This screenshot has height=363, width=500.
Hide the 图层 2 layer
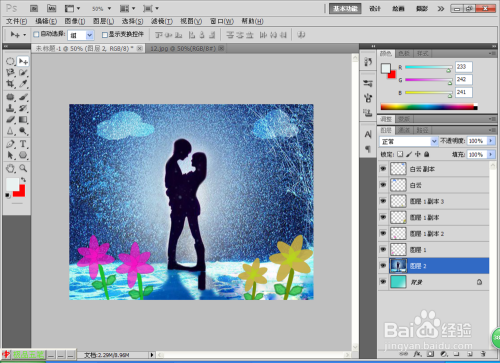coord(383,266)
